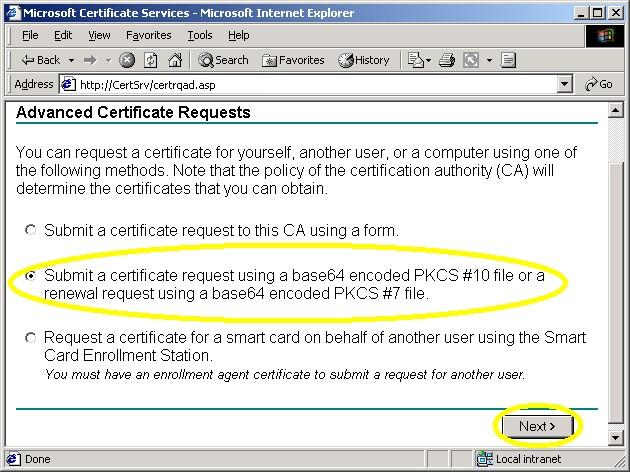Expand the Address bar dropdown arrow
Image resolution: width=630 pixels, height=472 pixels.
tap(565, 85)
